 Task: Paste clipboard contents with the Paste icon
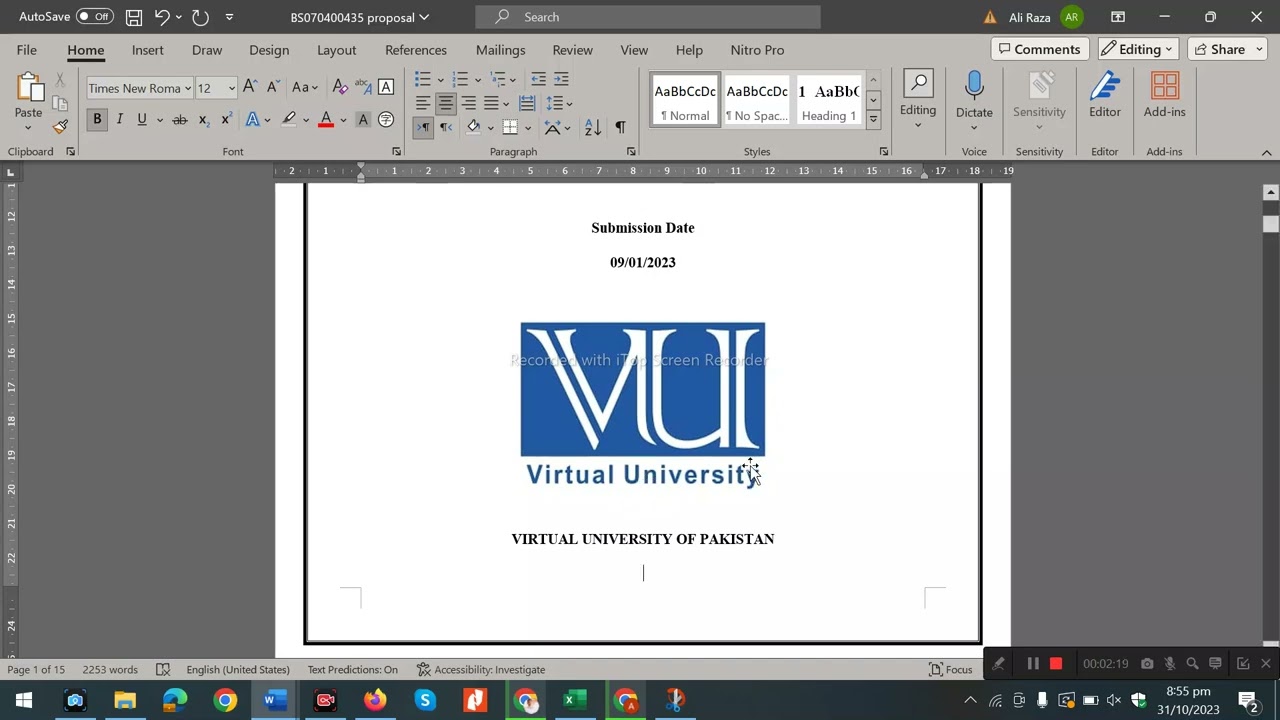click(x=28, y=88)
